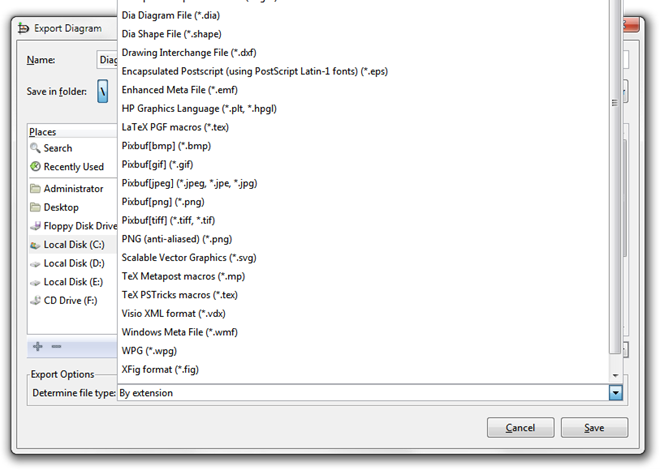This screenshot has height=470, width=660.
Task: Select the CD Drive (F:) icon
Action: tap(35, 300)
